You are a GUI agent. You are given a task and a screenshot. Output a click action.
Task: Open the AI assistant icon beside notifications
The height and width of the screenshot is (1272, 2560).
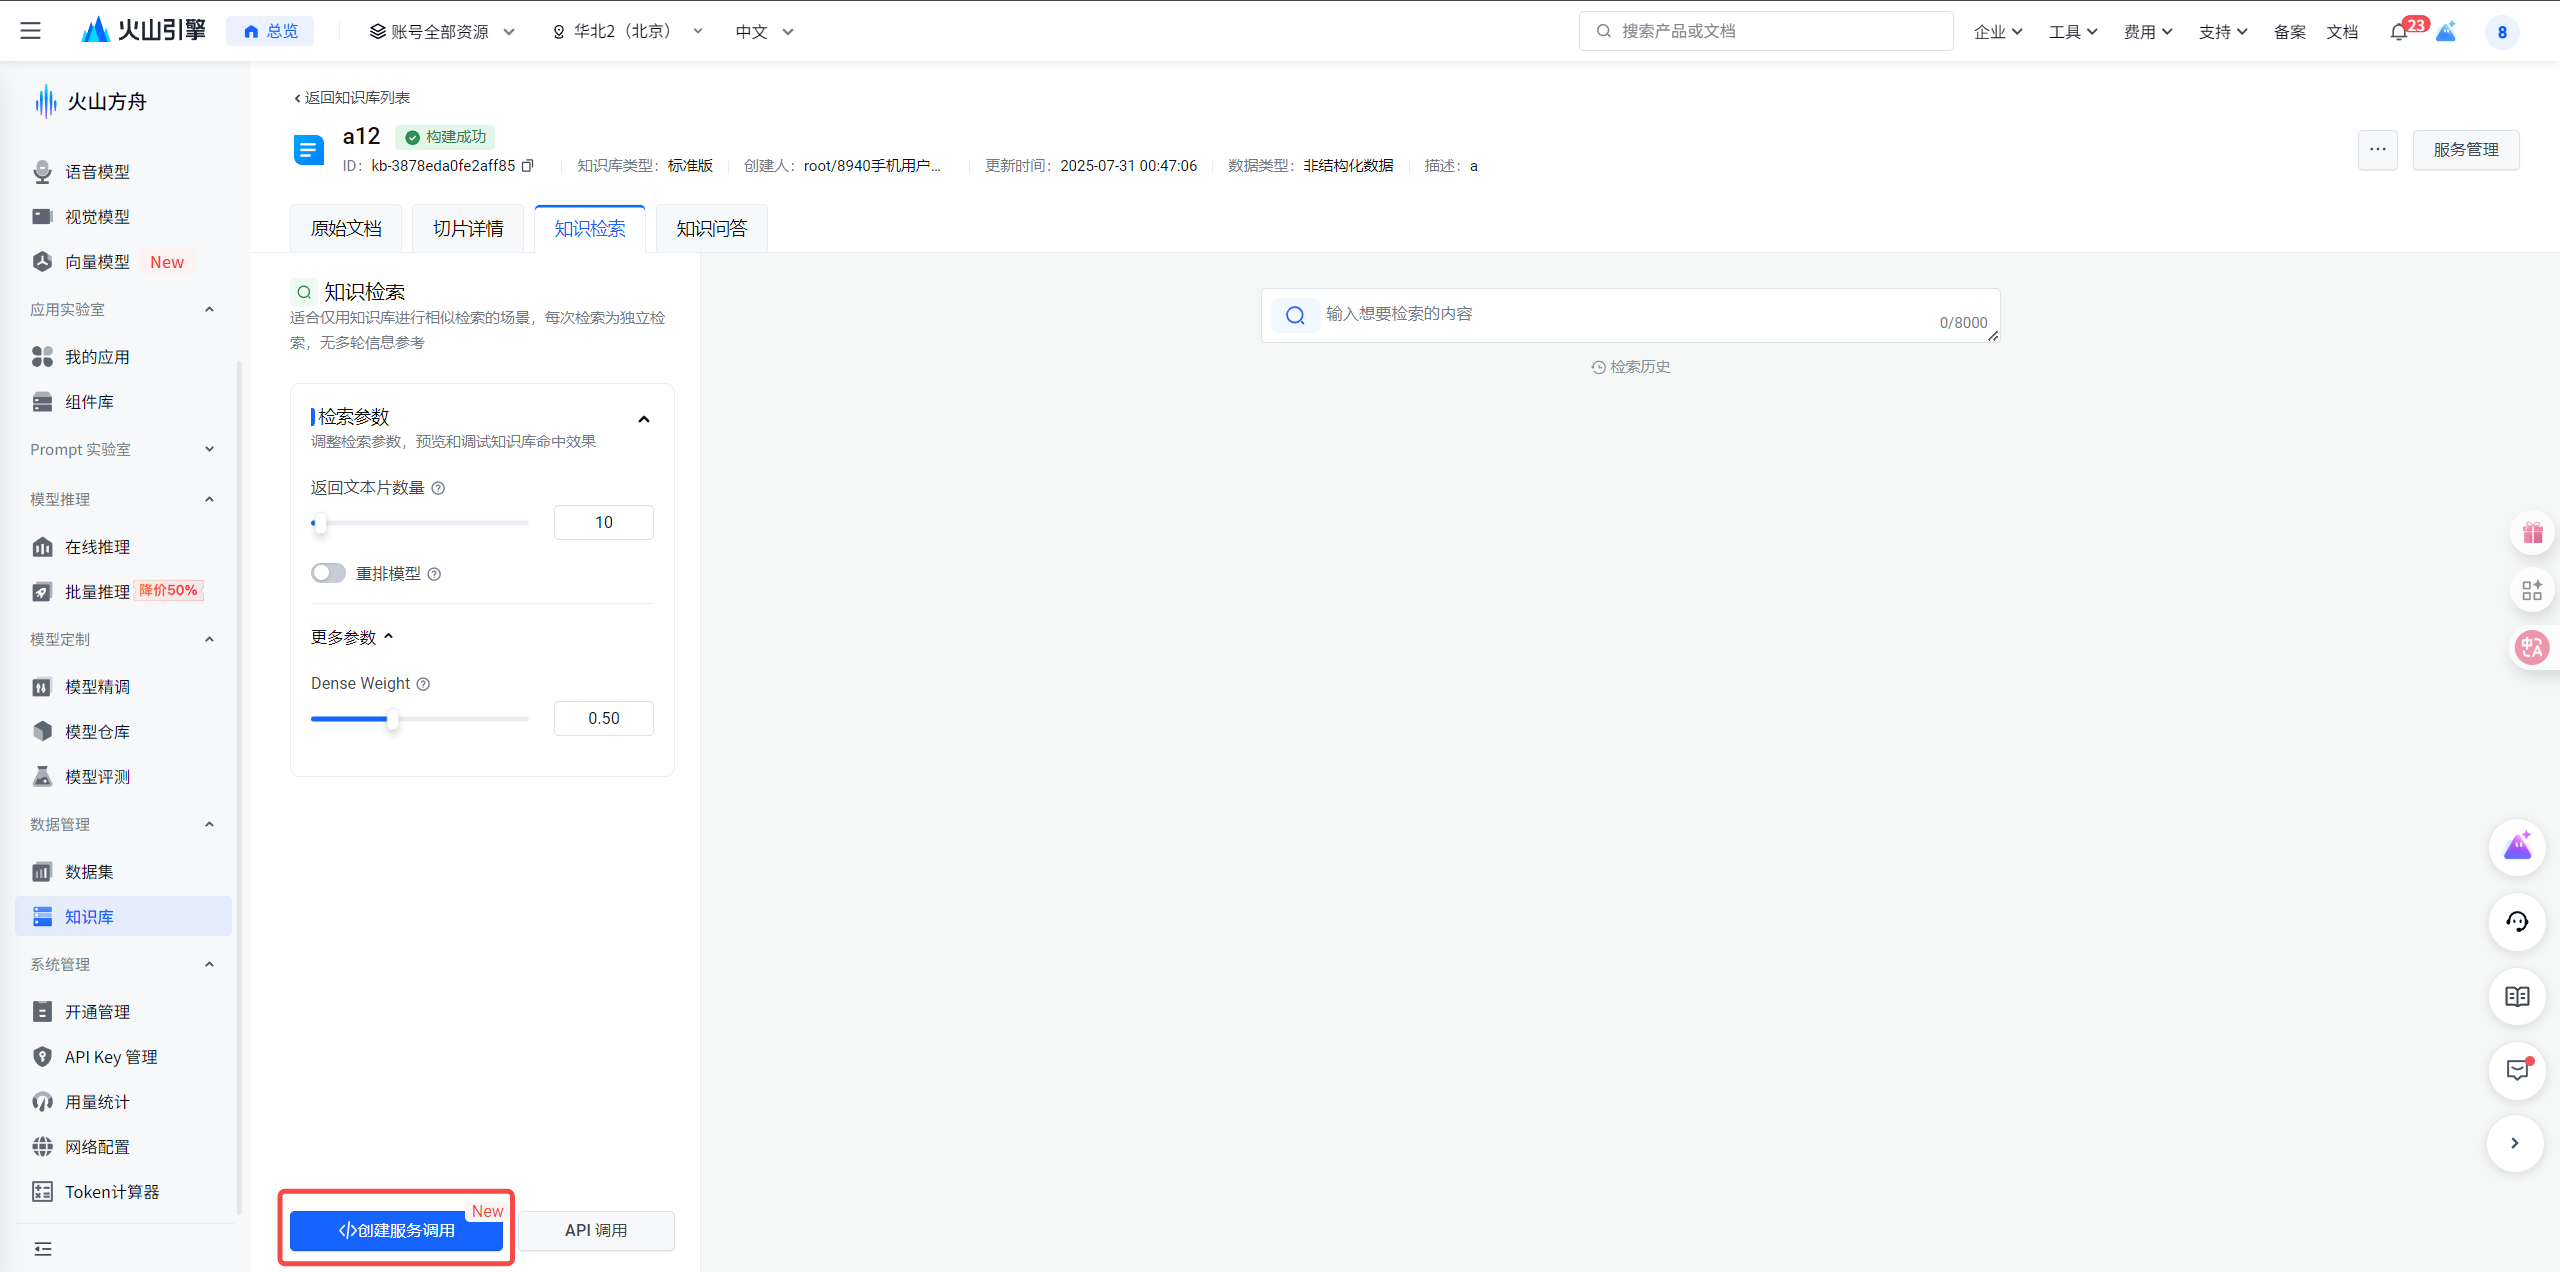coord(2446,32)
